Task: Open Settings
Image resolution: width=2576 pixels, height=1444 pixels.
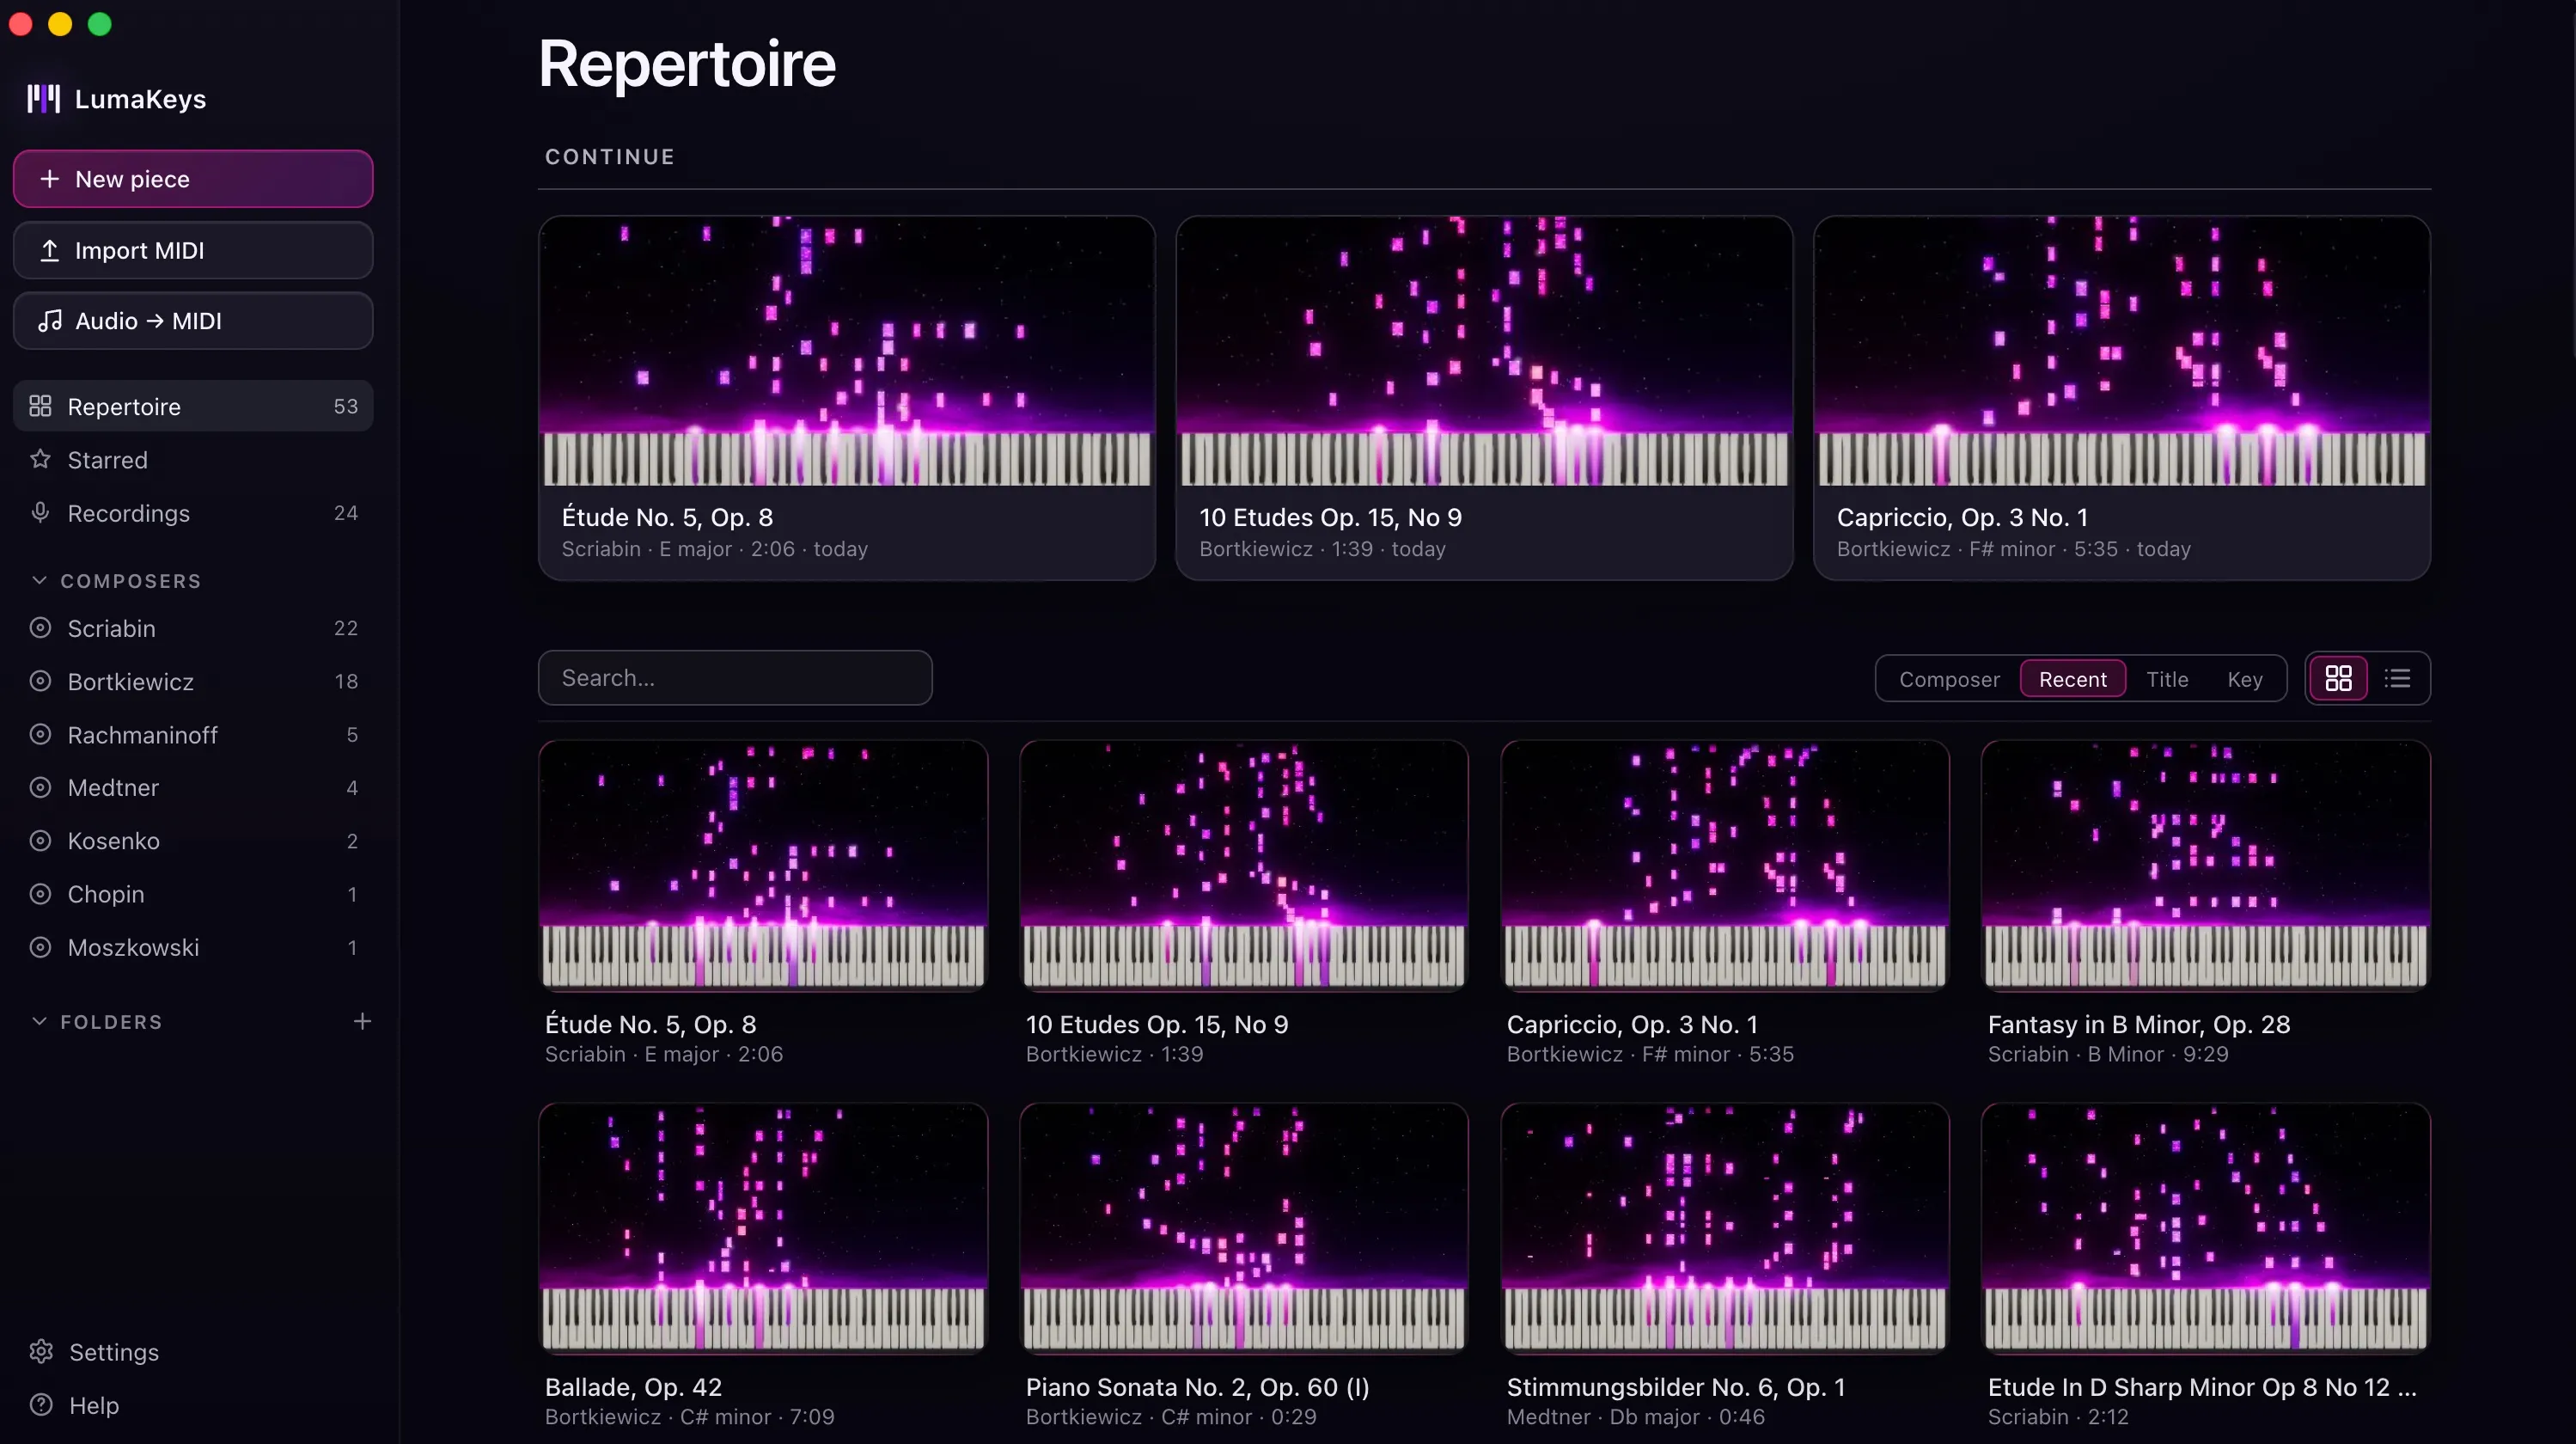Action: (x=193, y=1352)
